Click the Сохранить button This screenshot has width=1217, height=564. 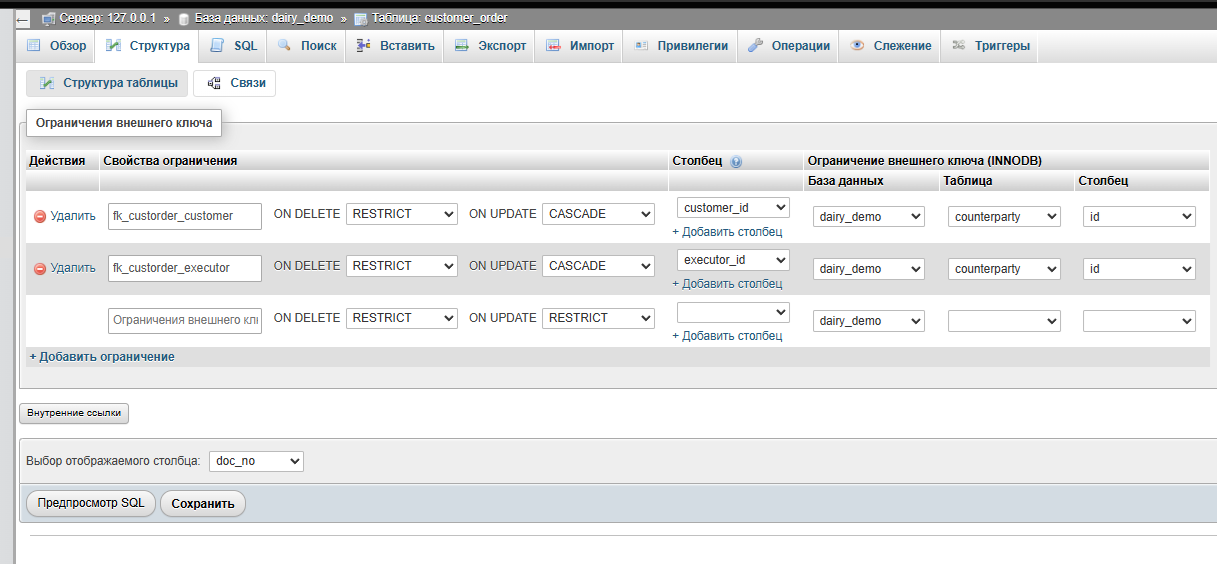click(203, 504)
